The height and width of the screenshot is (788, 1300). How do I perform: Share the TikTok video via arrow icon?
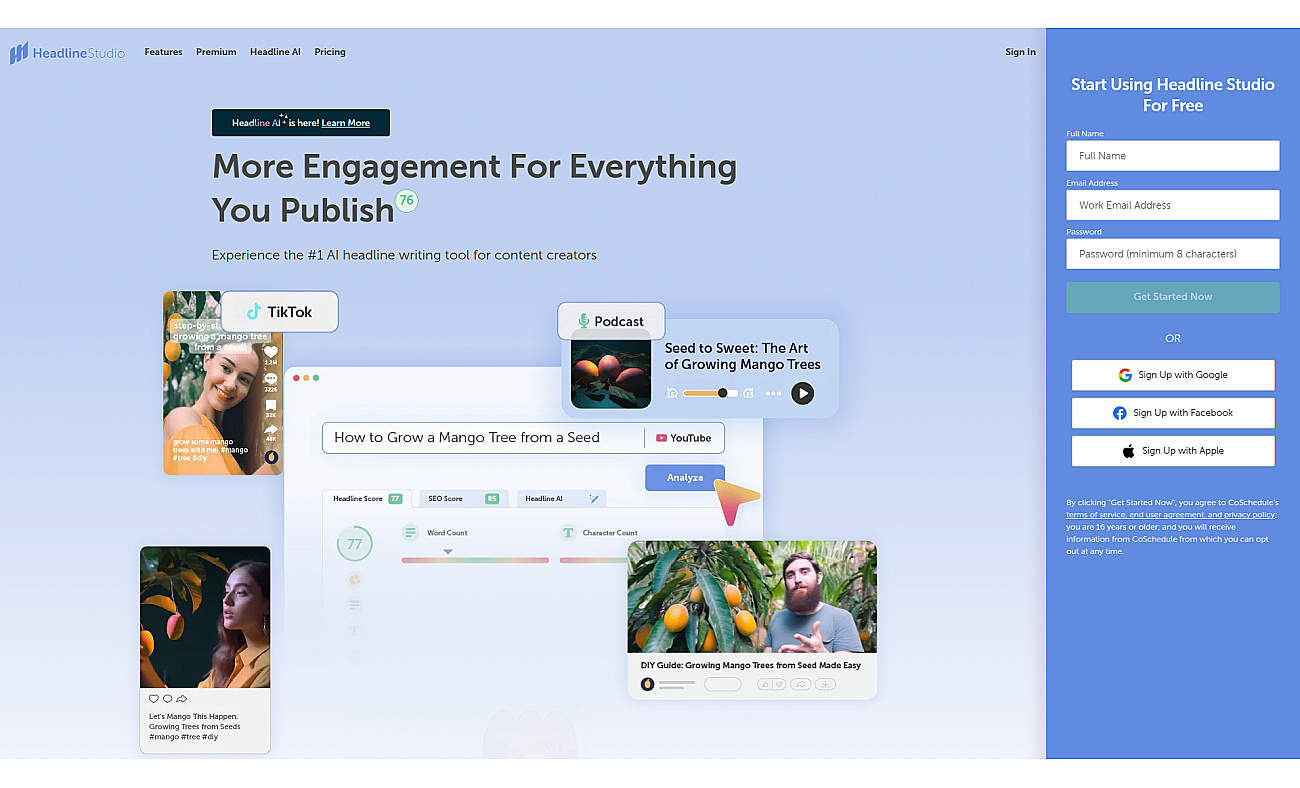(270, 430)
